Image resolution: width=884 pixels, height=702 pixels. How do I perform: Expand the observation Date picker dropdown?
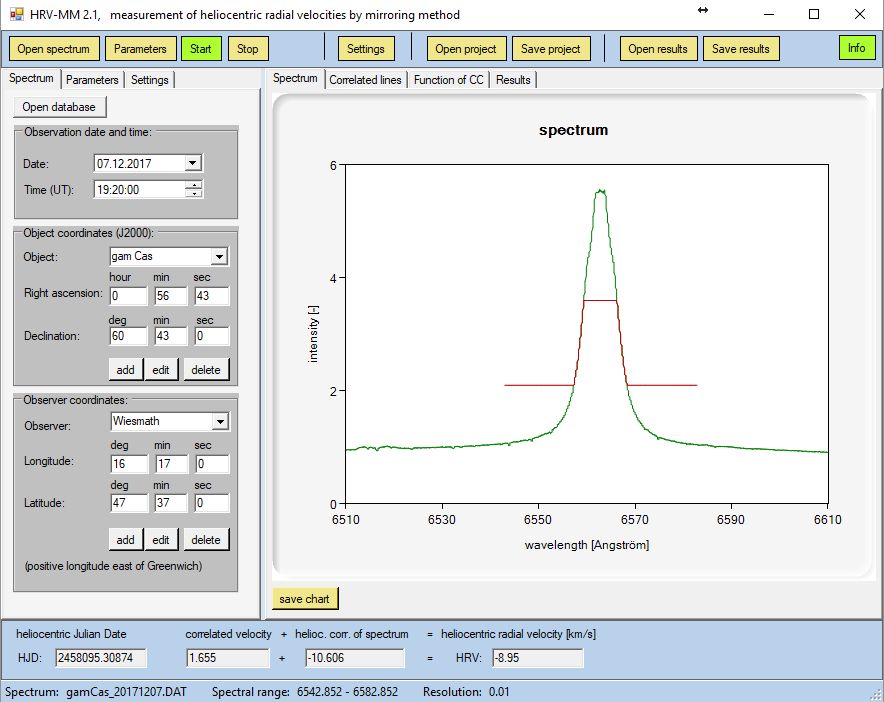coord(193,164)
